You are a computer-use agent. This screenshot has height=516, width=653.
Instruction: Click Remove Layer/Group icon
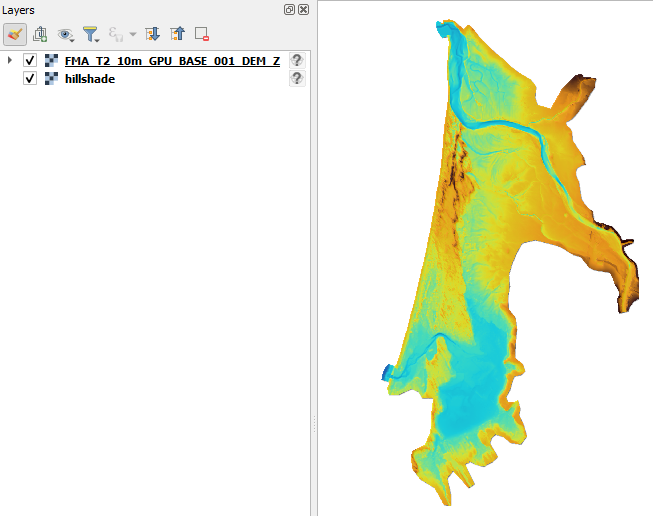coord(201,34)
